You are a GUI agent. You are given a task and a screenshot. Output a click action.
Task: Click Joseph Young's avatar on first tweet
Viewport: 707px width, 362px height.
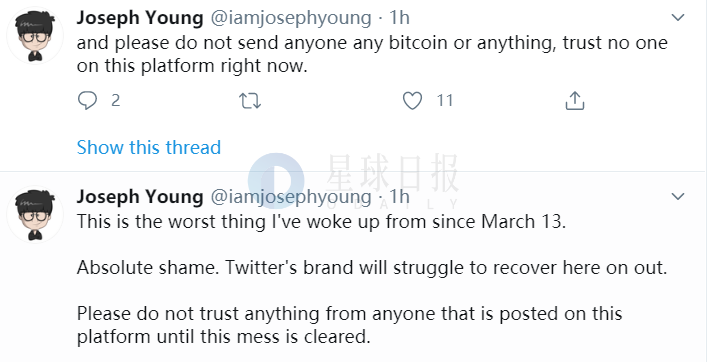[x=35, y=35]
